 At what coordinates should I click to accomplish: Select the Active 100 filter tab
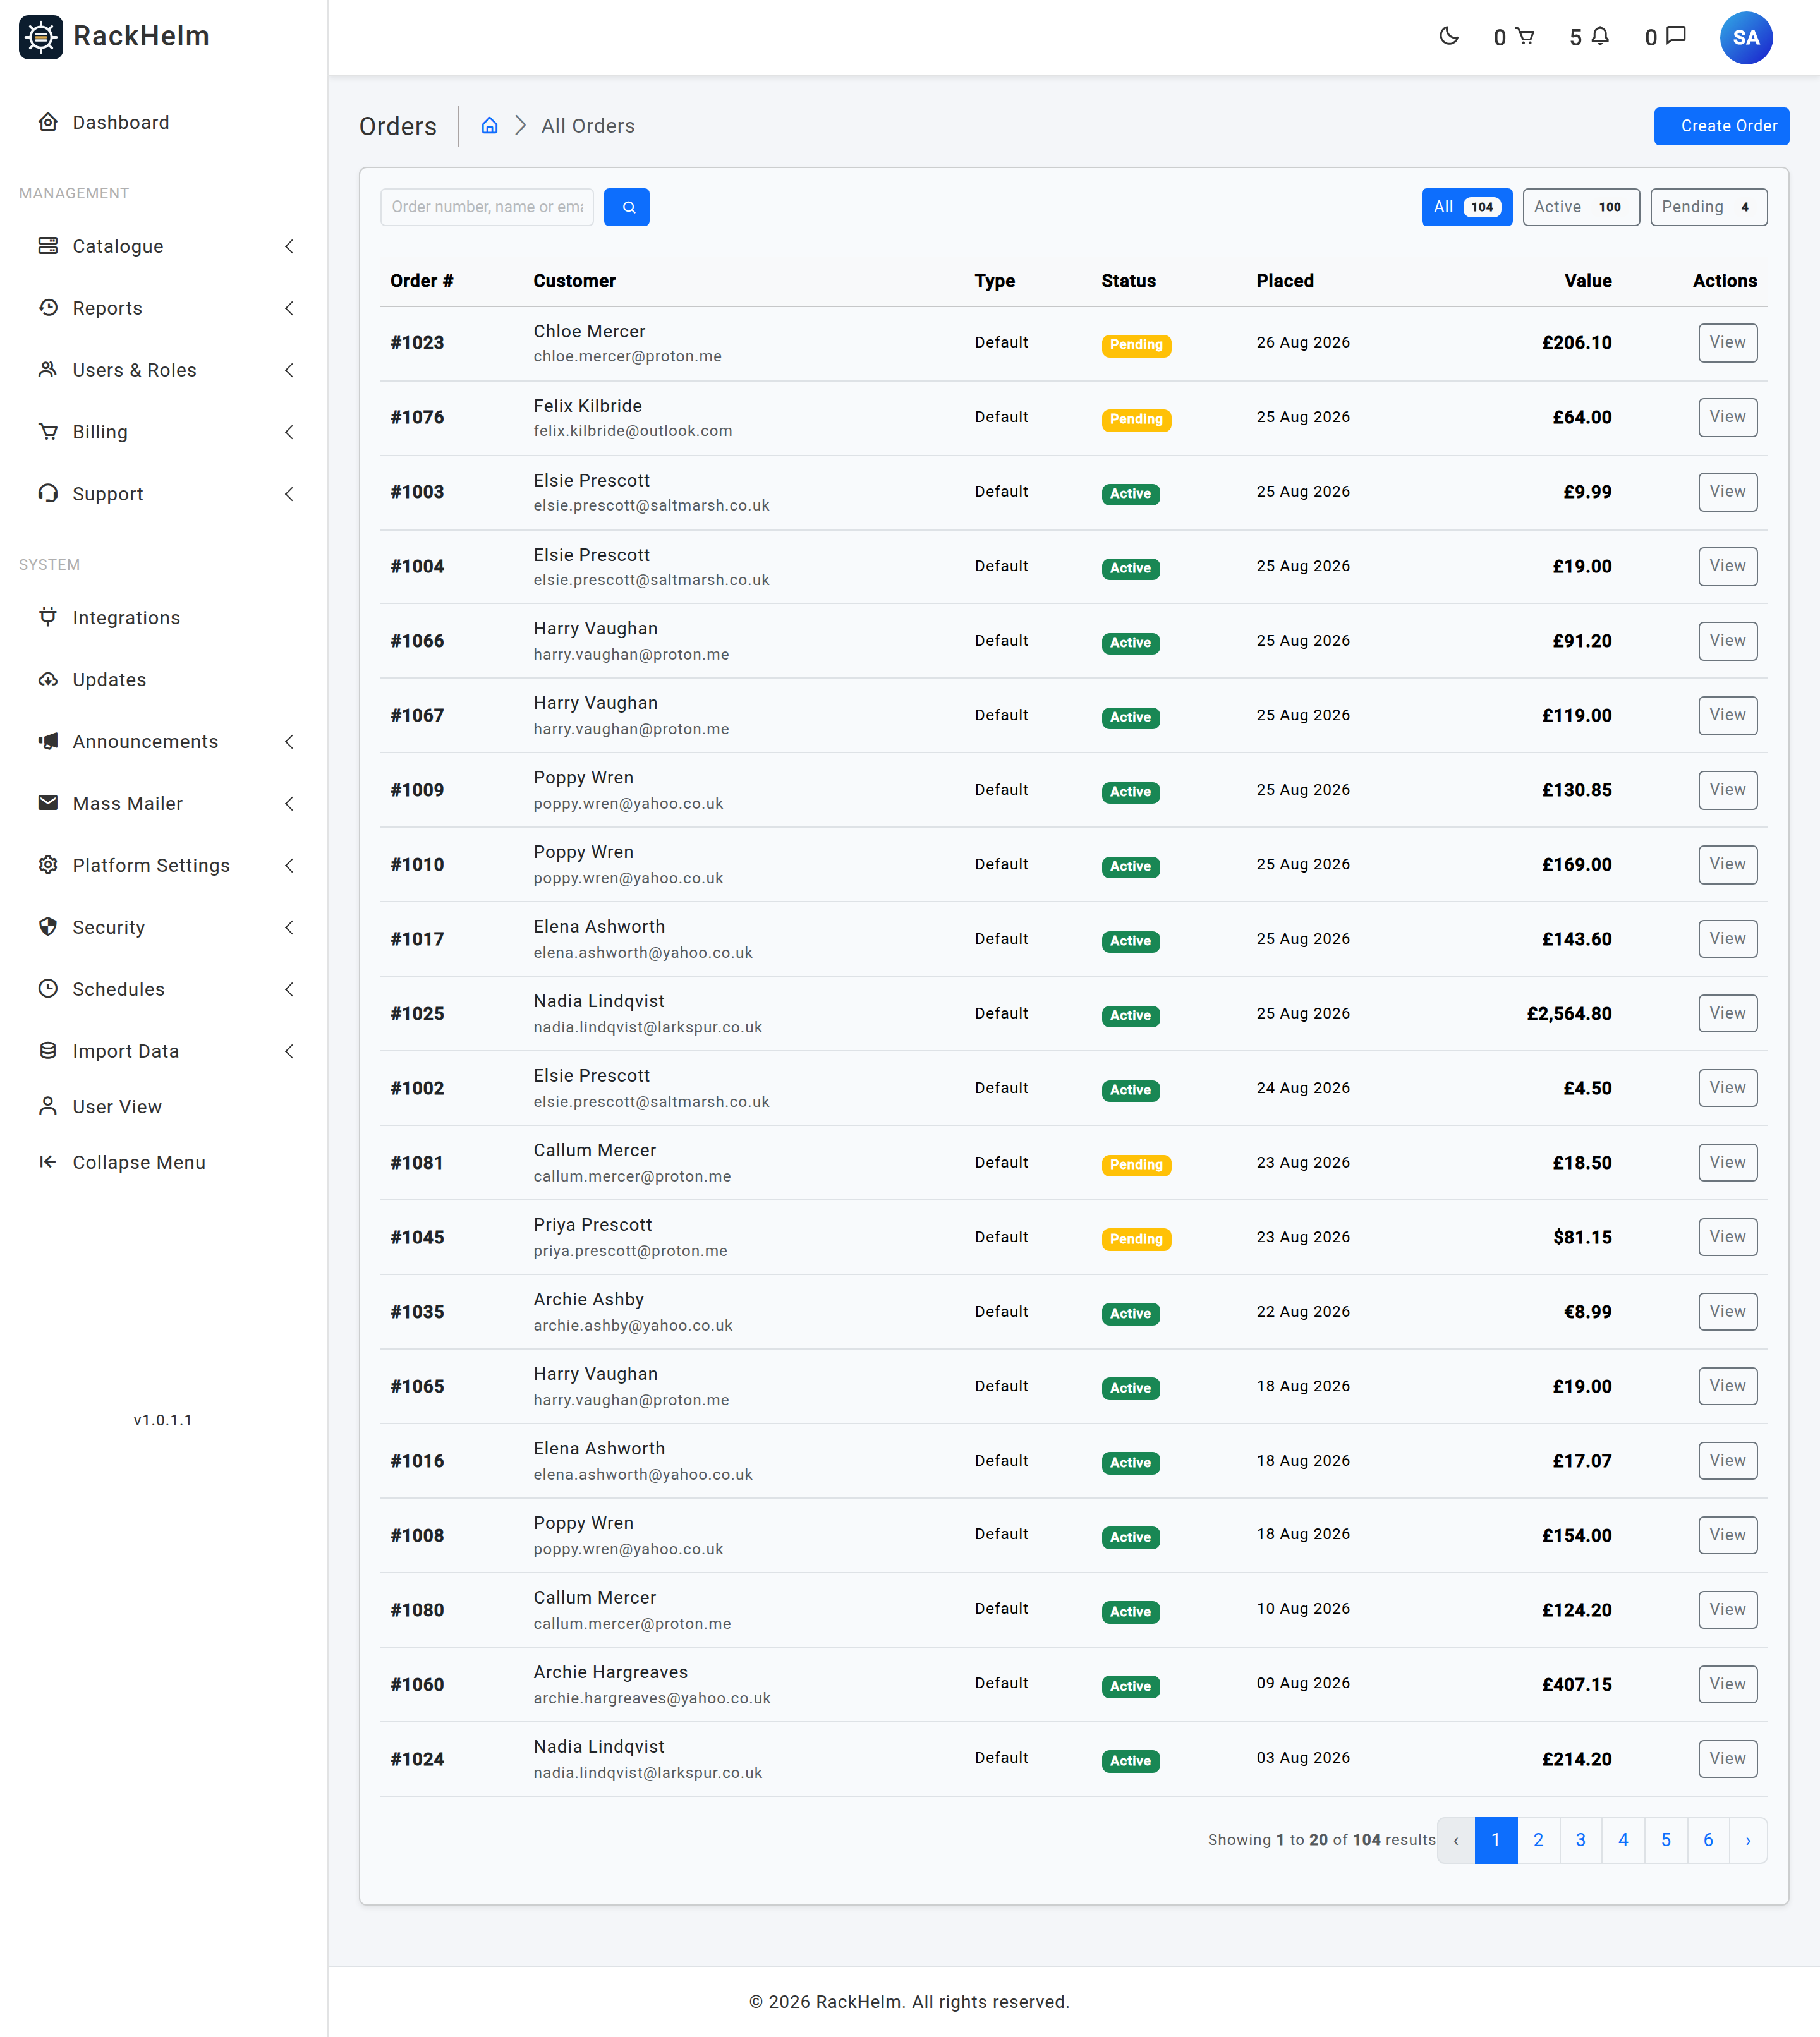point(1581,207)
